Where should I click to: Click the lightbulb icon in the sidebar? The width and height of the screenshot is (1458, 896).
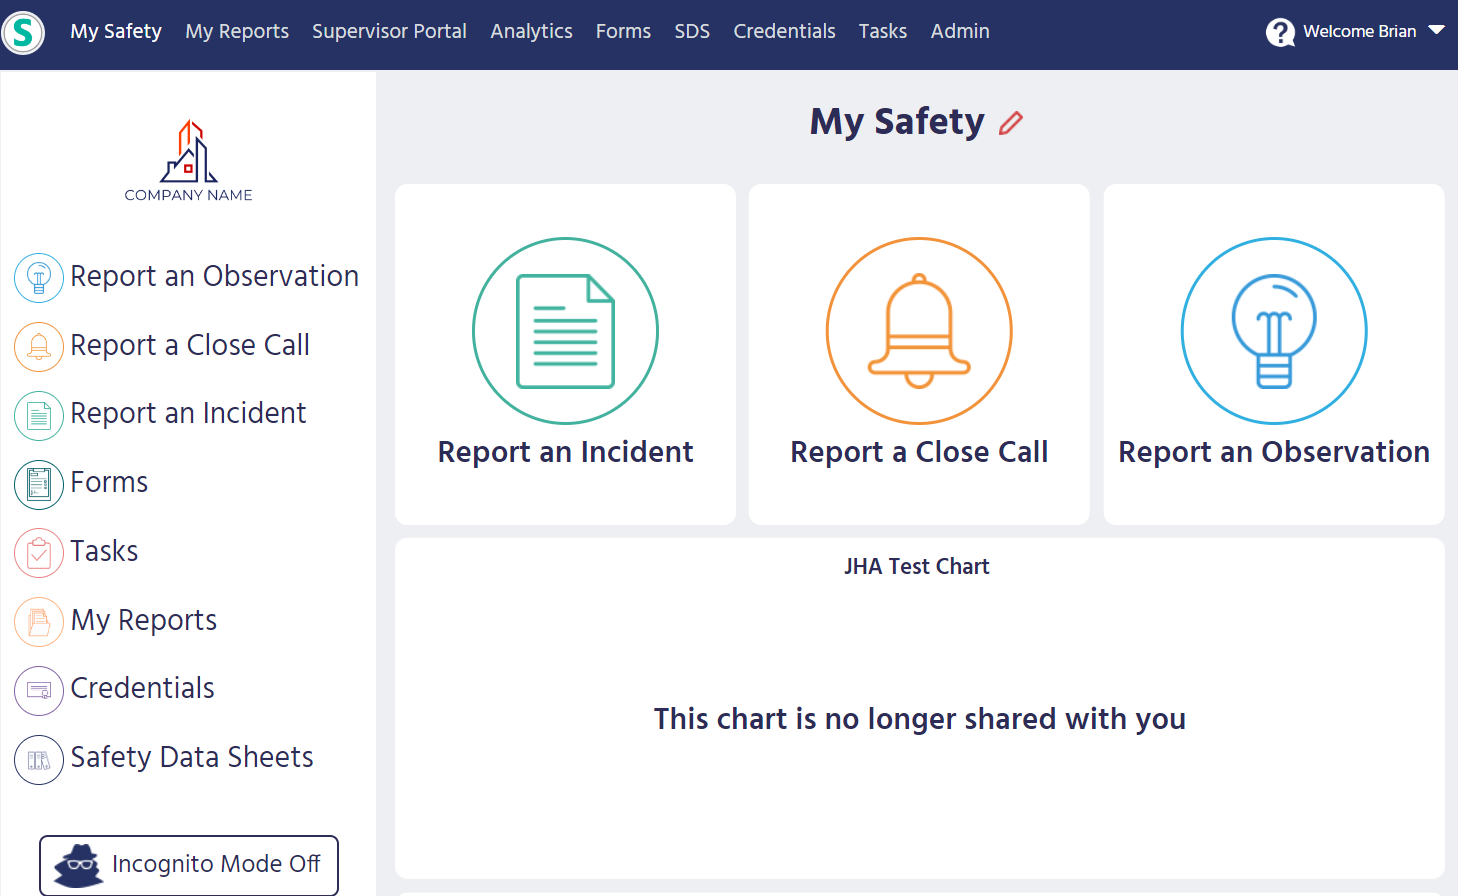39,277
